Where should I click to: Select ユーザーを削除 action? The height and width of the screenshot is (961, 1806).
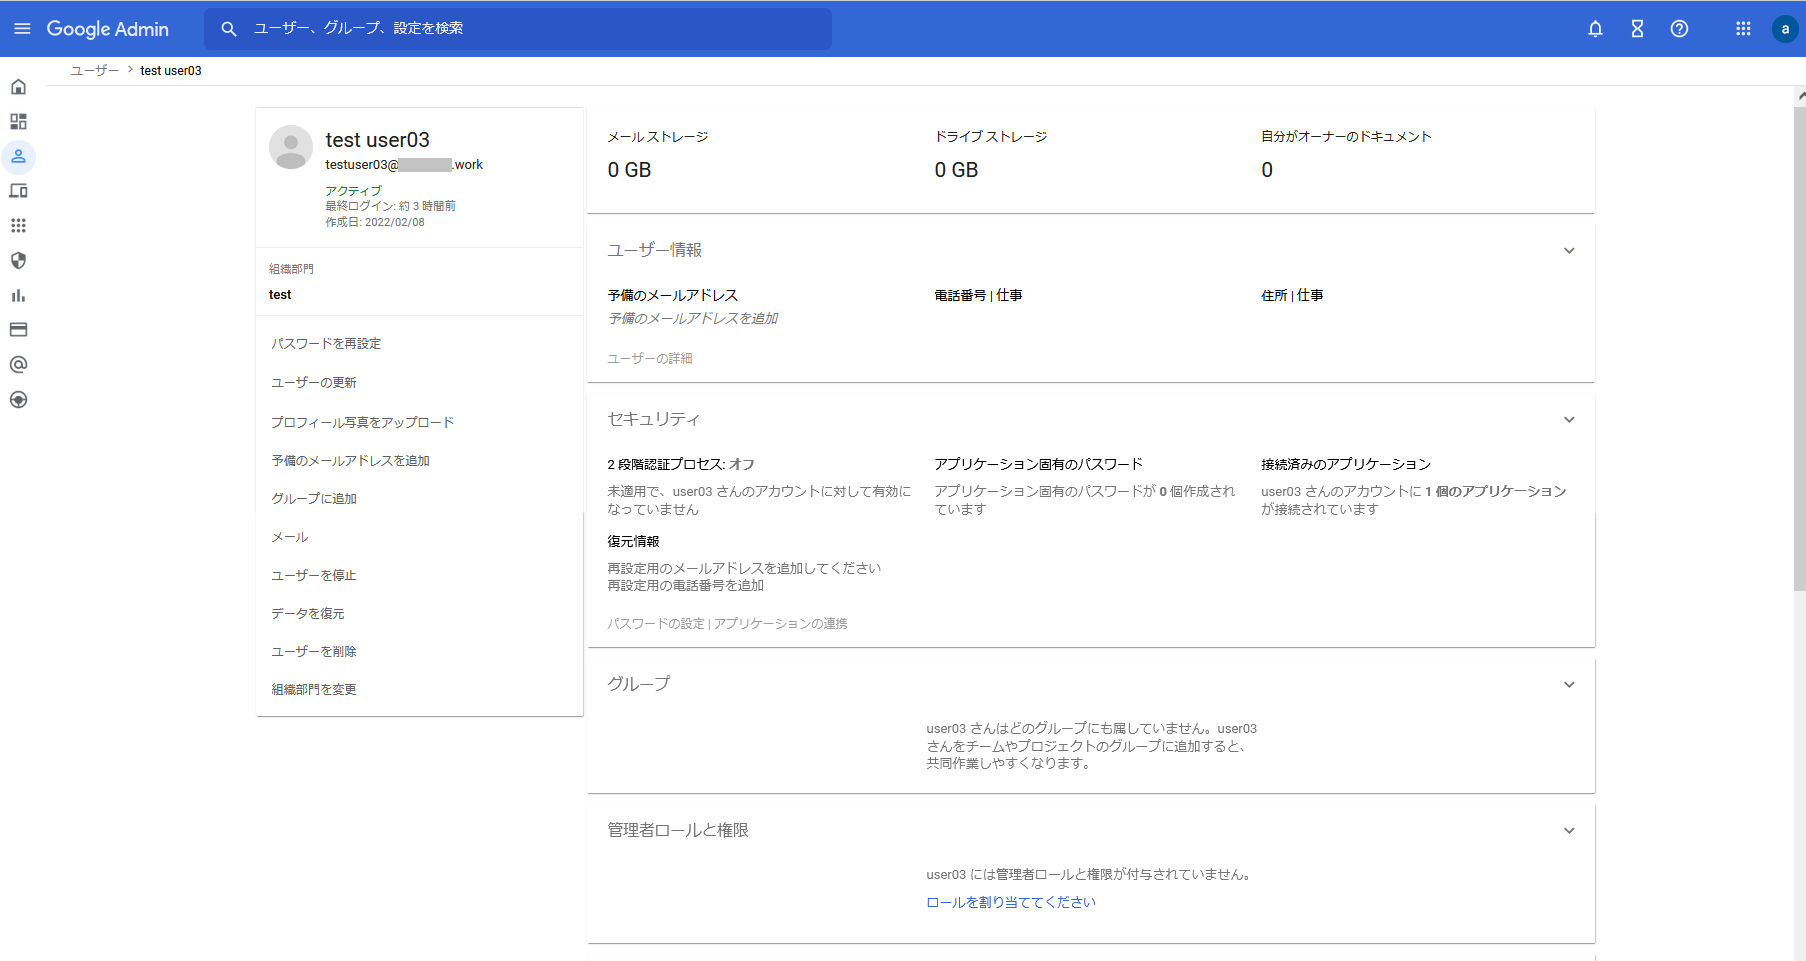[x=314, y=652]
